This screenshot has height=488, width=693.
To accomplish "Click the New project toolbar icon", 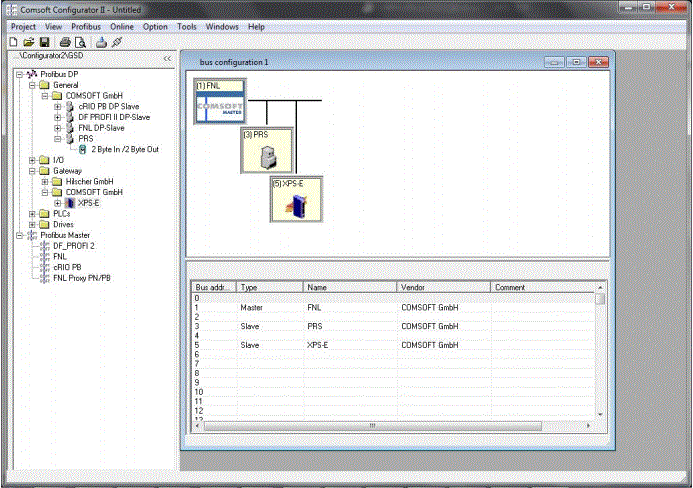I will 13,42.
